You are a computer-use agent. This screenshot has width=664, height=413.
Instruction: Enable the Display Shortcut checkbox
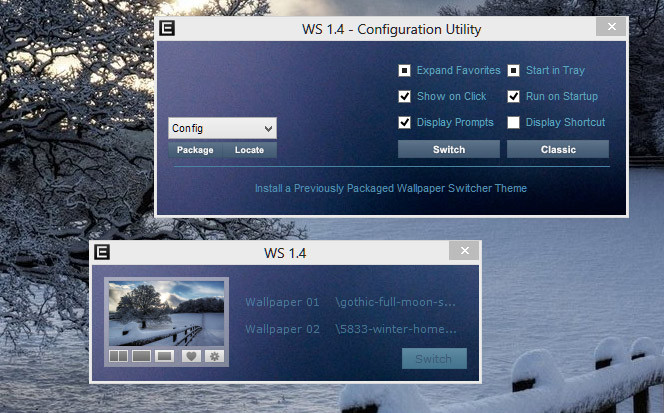click(x=514, y=122)
